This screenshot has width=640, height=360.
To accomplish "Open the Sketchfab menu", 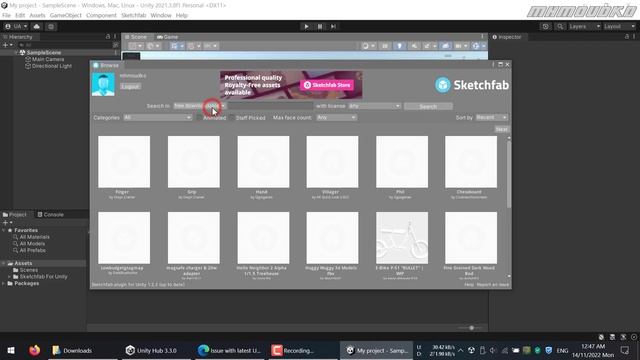I will pos(133,16).
